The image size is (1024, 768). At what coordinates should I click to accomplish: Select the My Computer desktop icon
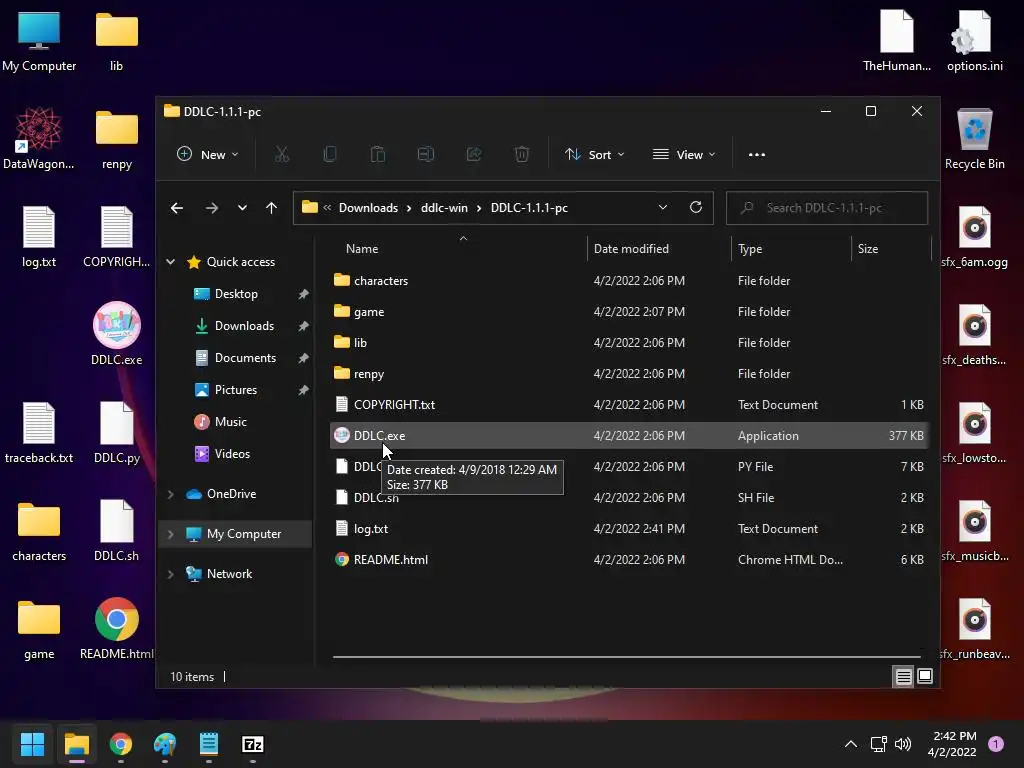pos(39,40)
